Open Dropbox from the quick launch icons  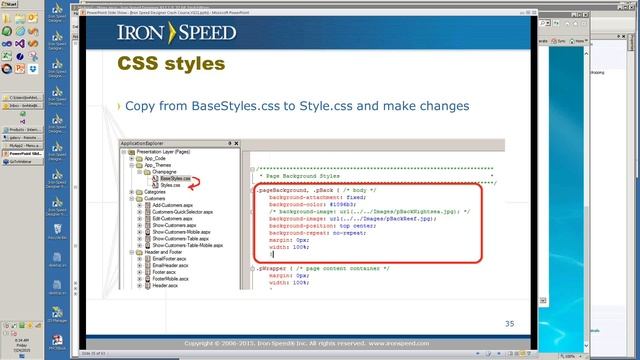tap(33, 69)
